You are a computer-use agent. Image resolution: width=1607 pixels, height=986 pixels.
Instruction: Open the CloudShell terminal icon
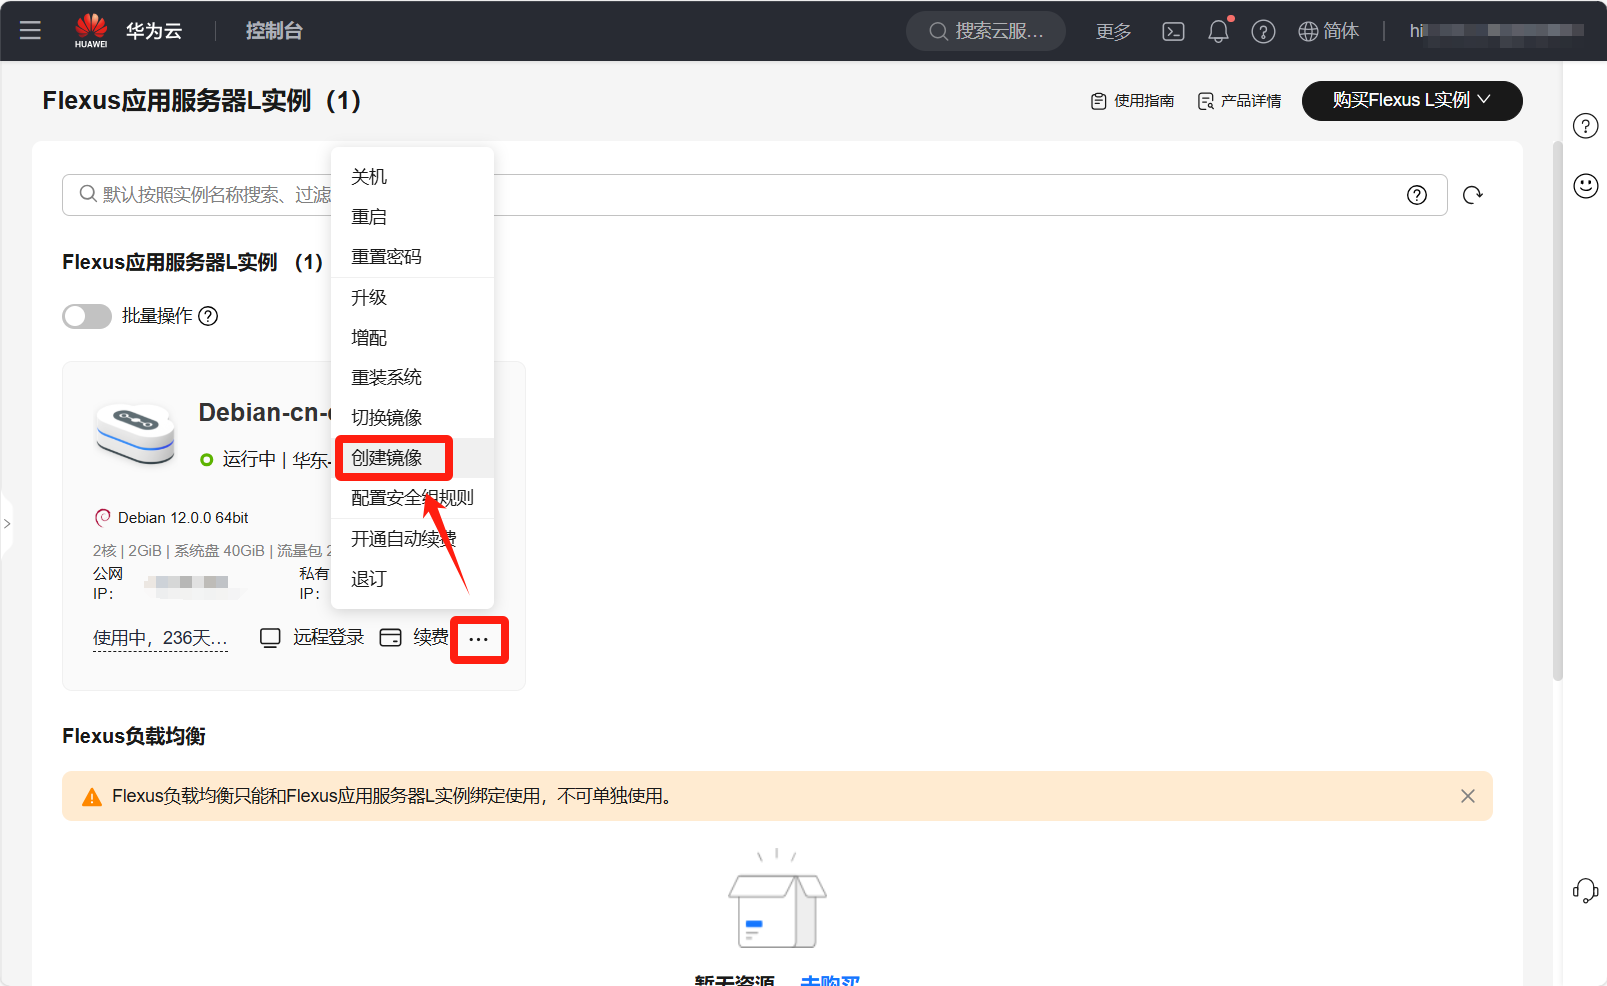coord(1173,31)
